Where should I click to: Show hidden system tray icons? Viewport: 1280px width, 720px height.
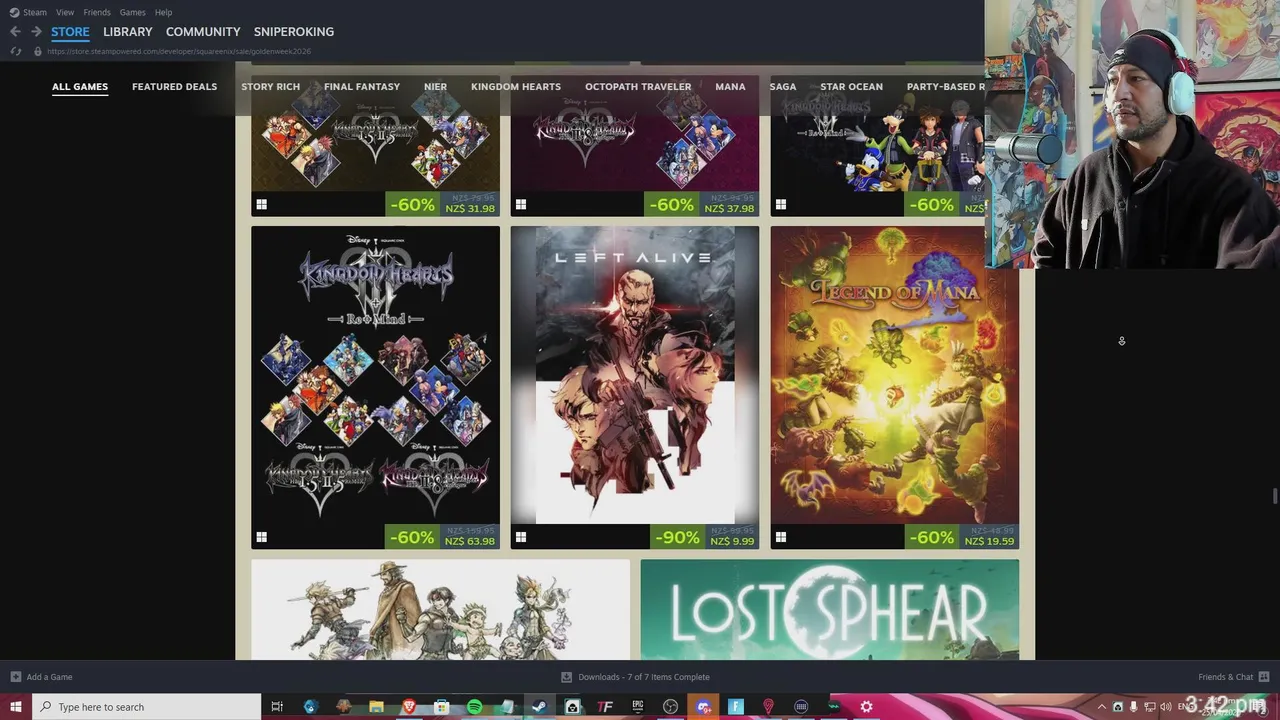[1102, 707]
